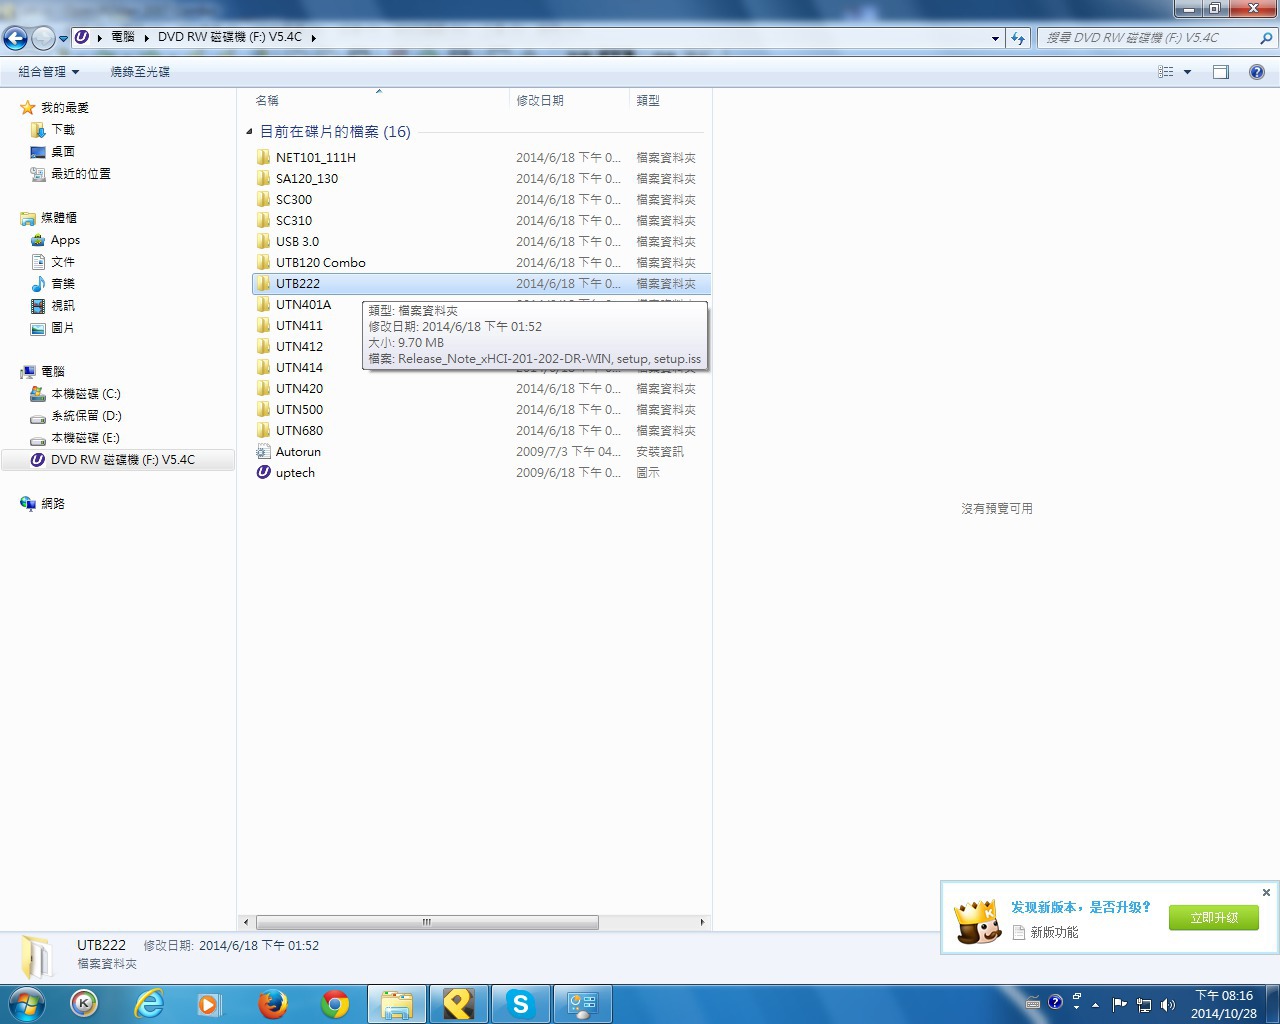Open 下載 in the favorites list
Image resolution: width=1280 pixels, height=1024 pixels.
[63, 129]
